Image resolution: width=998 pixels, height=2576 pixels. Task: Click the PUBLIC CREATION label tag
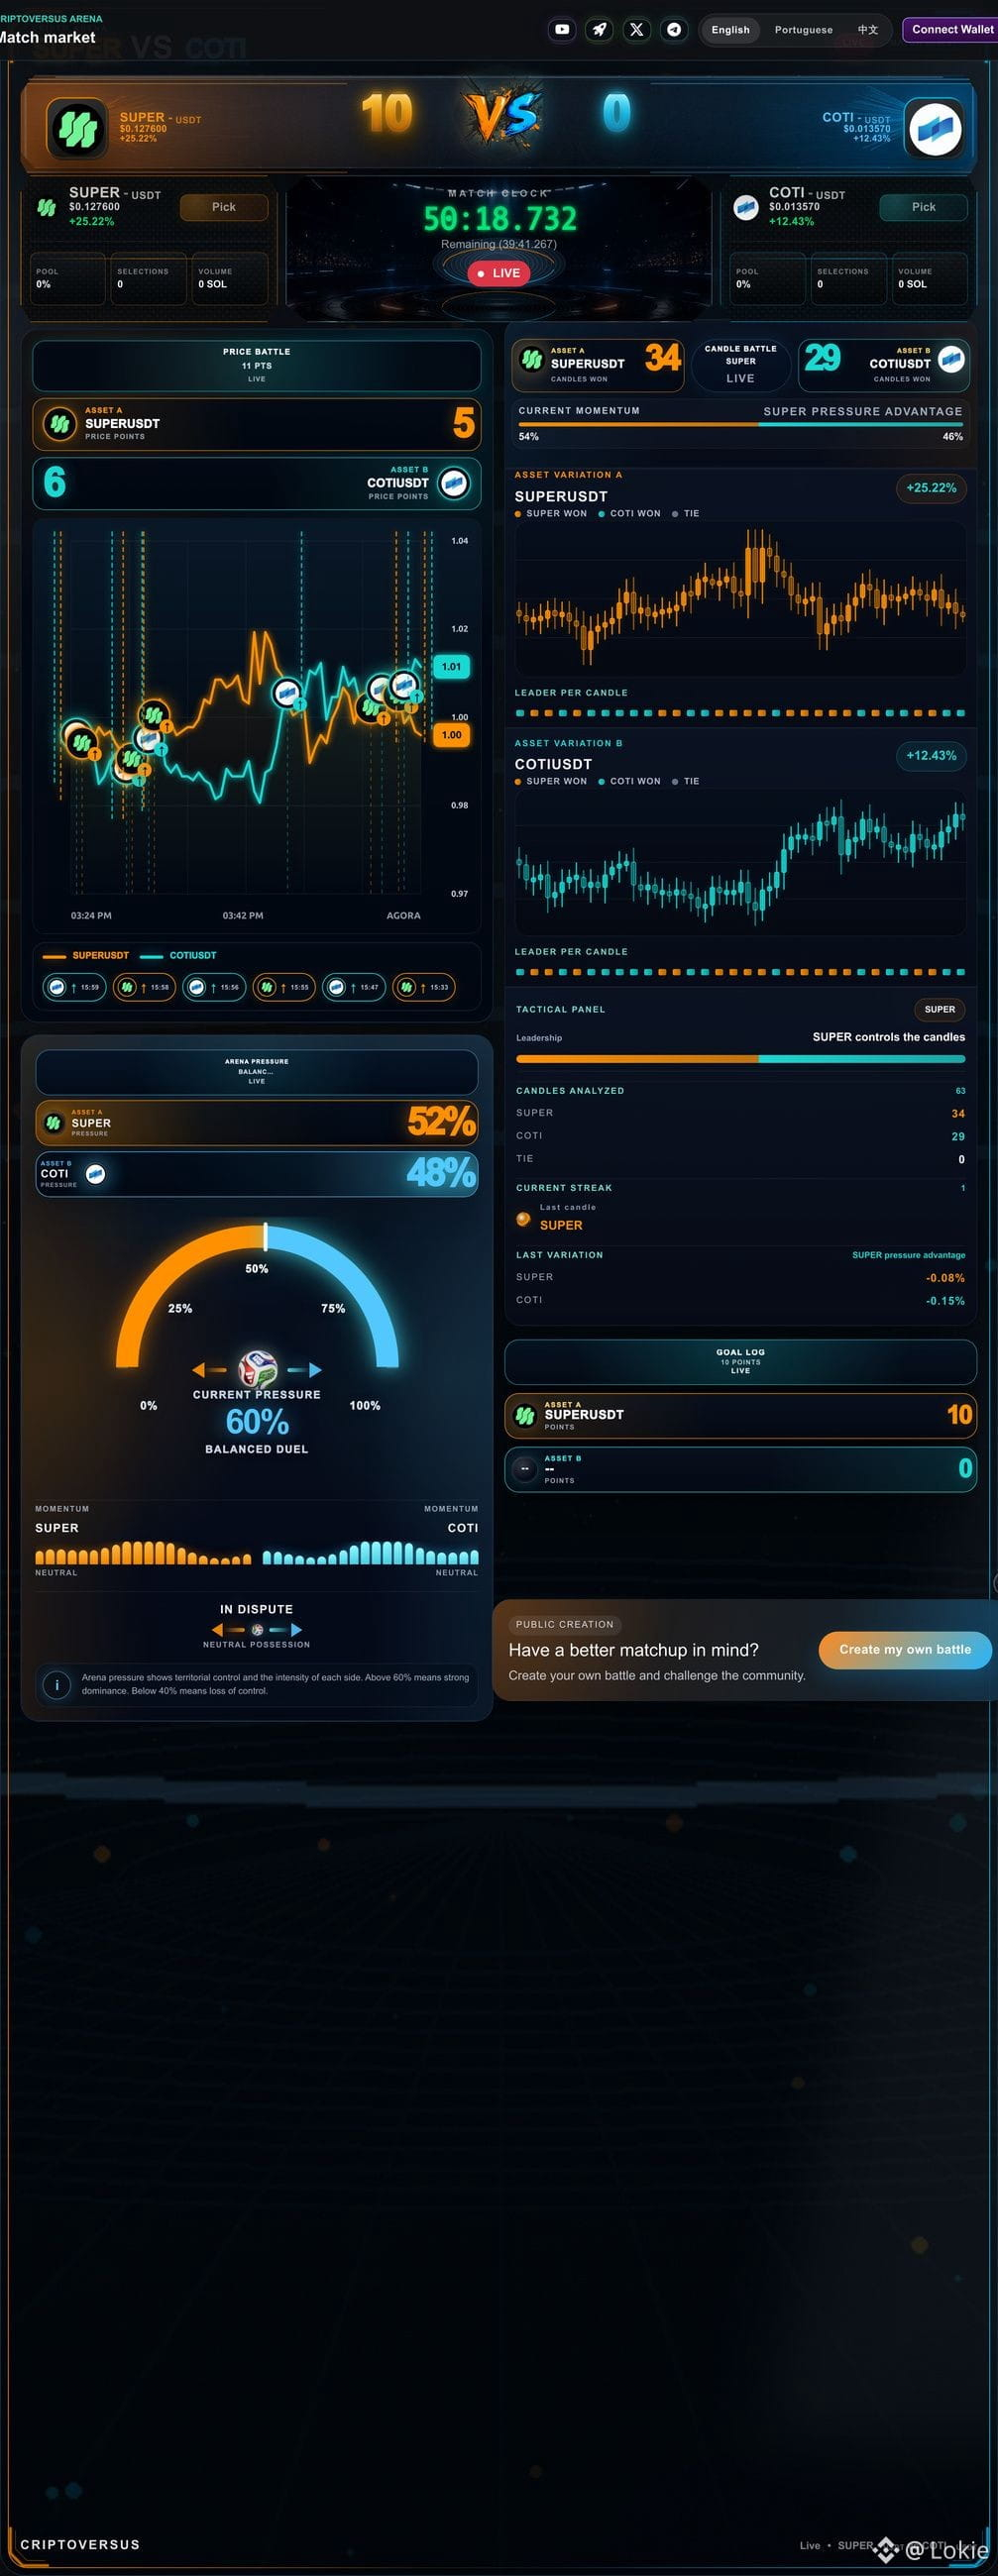coord(564,1624)
